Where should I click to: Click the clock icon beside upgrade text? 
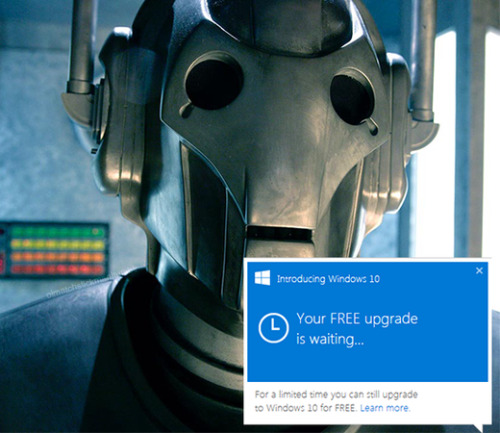point(273,328)
